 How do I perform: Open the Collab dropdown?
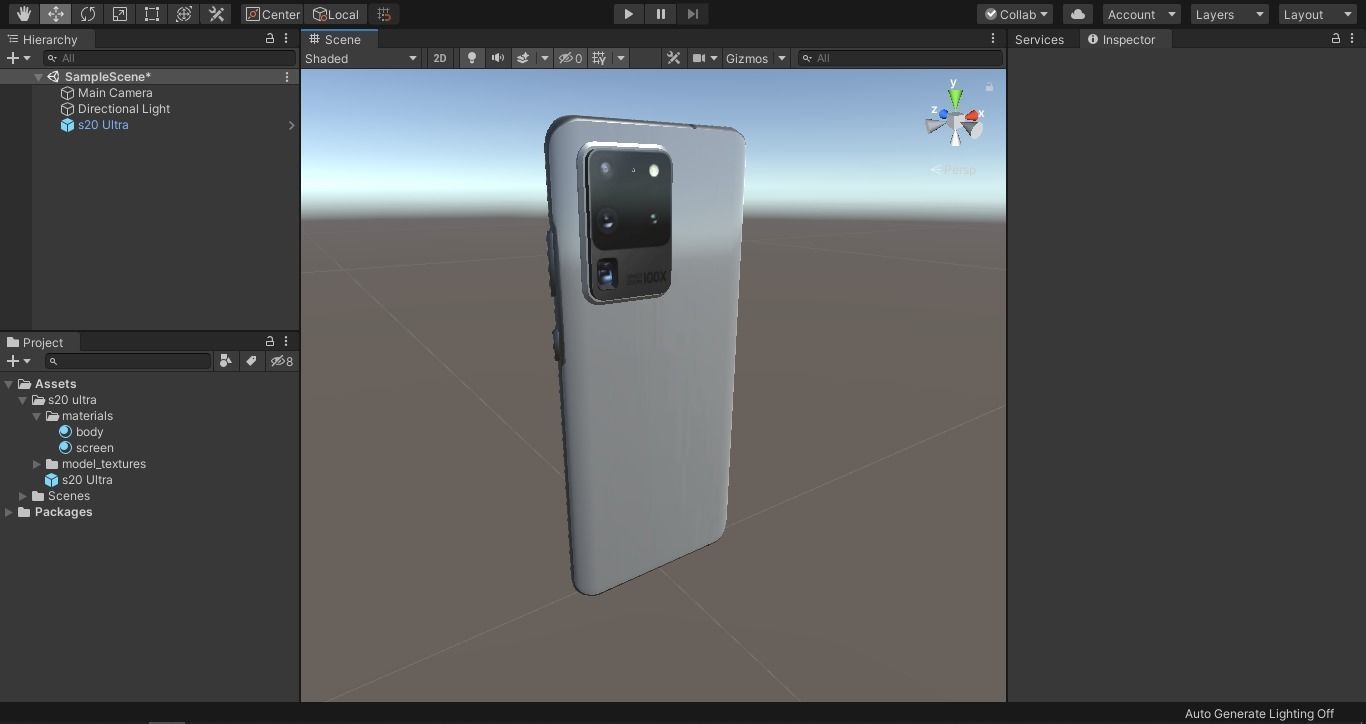[1015, 14]
